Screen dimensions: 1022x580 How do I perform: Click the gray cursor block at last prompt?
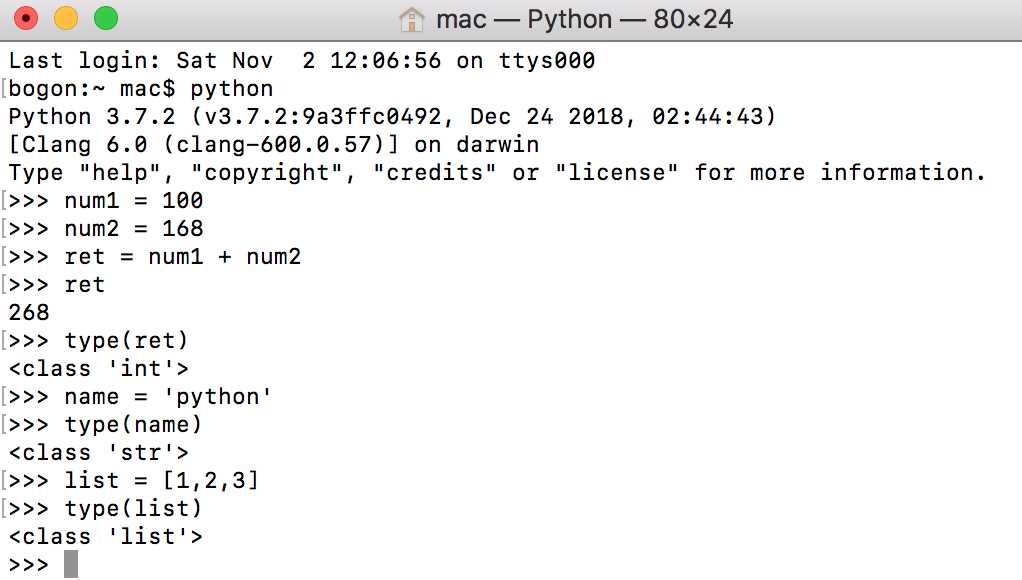coord(71,564)
